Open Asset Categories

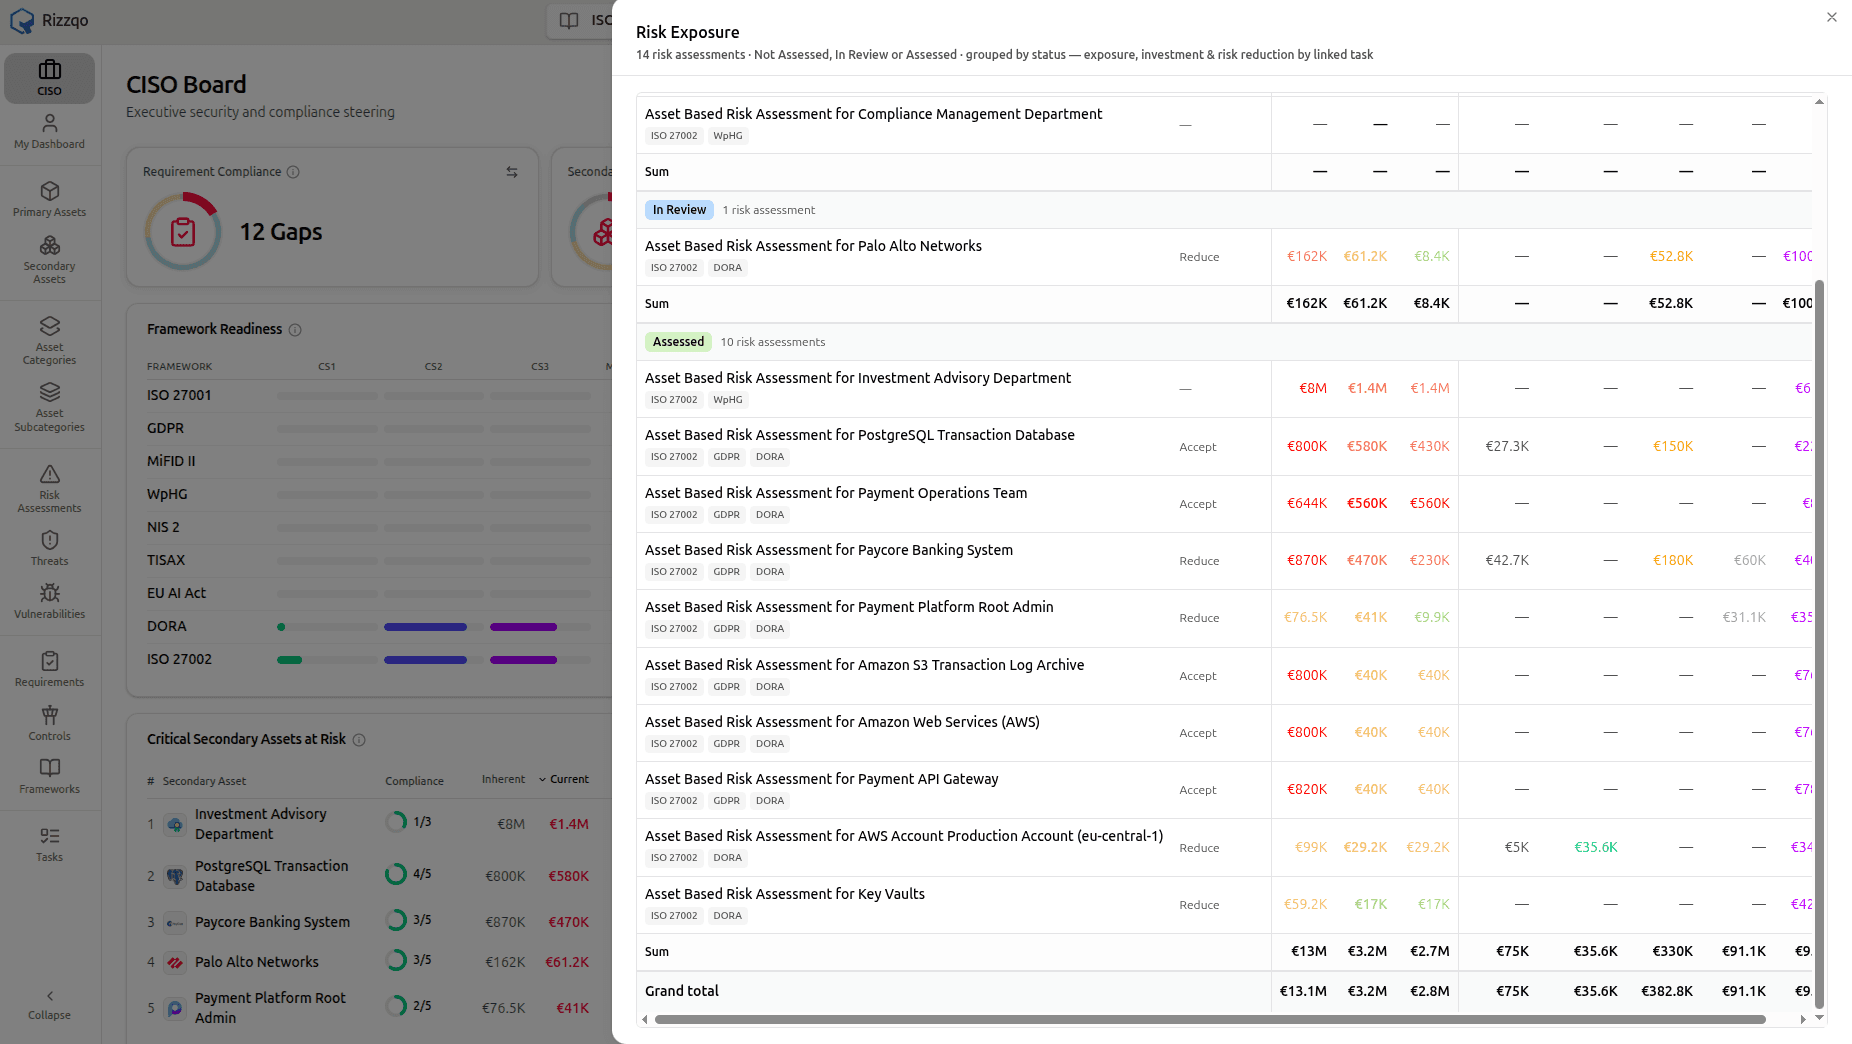49,340
